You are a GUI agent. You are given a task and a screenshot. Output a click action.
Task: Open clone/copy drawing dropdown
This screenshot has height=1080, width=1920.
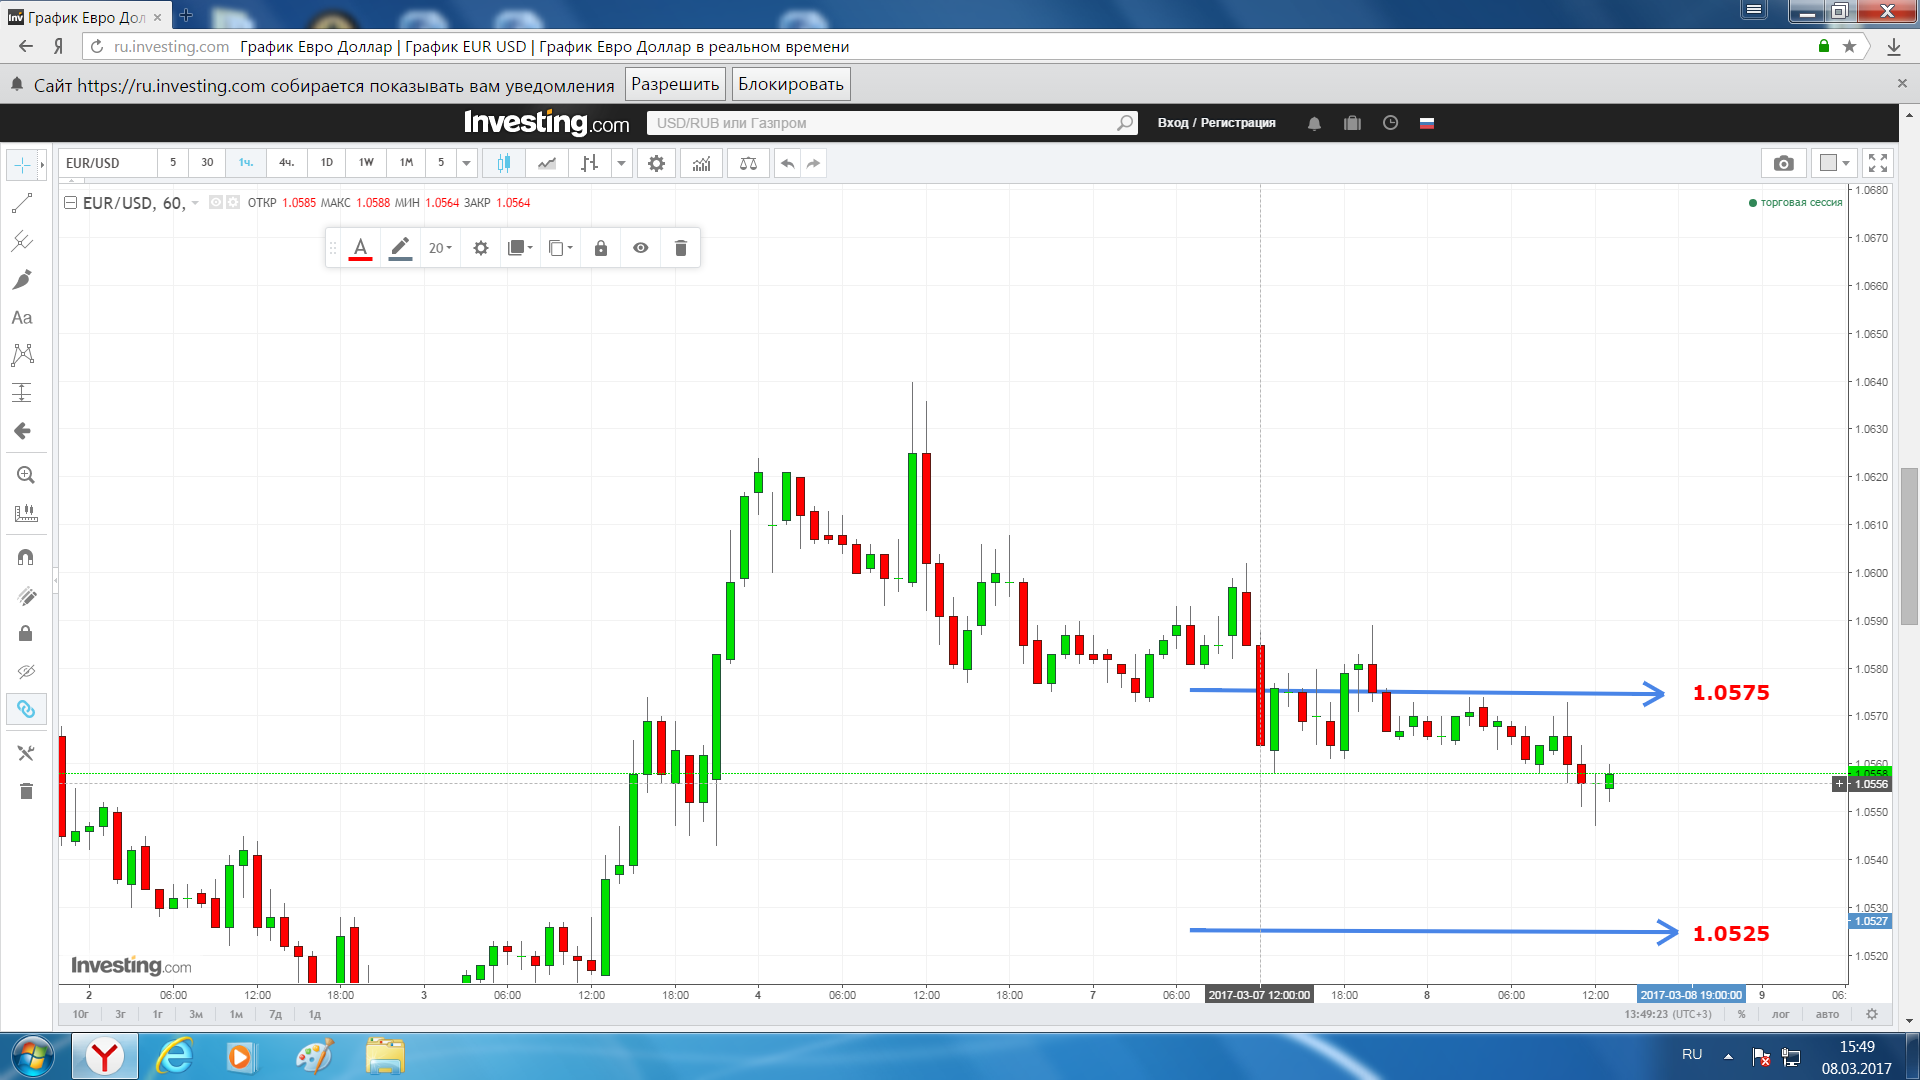(x=561, y=248)
